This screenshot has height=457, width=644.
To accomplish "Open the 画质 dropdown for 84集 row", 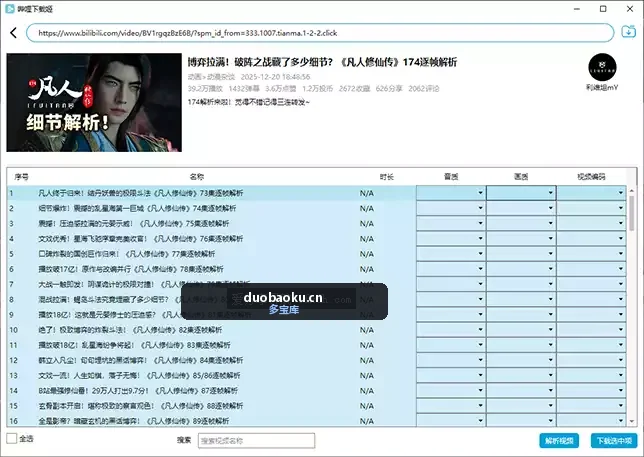I will [521, 360].
